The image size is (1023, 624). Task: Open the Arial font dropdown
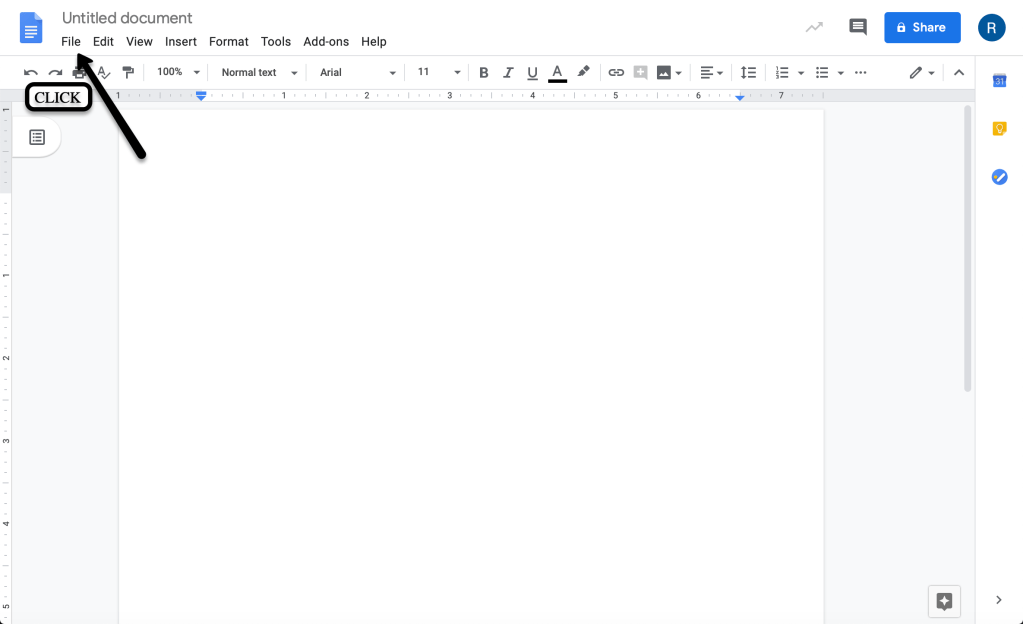358,73
